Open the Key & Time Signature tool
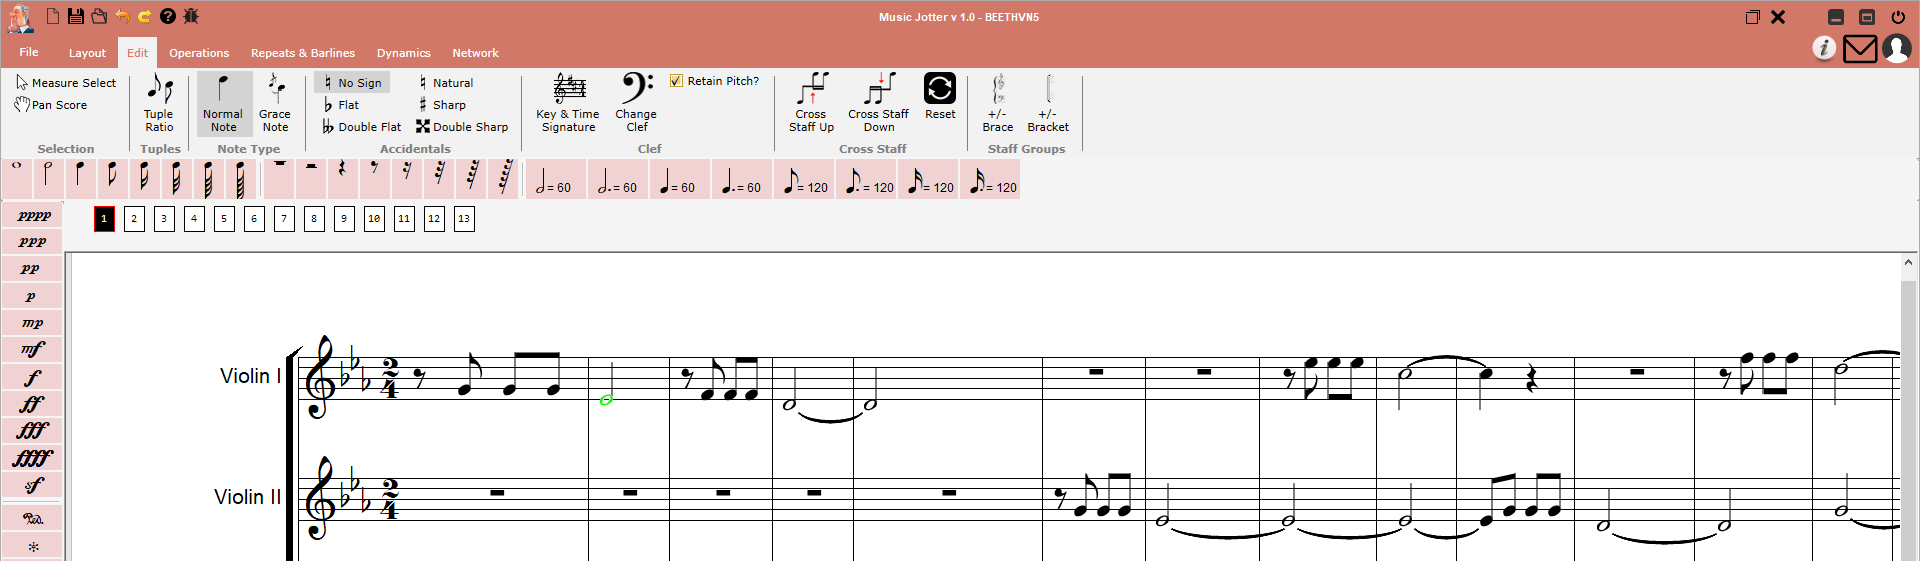 568,103
